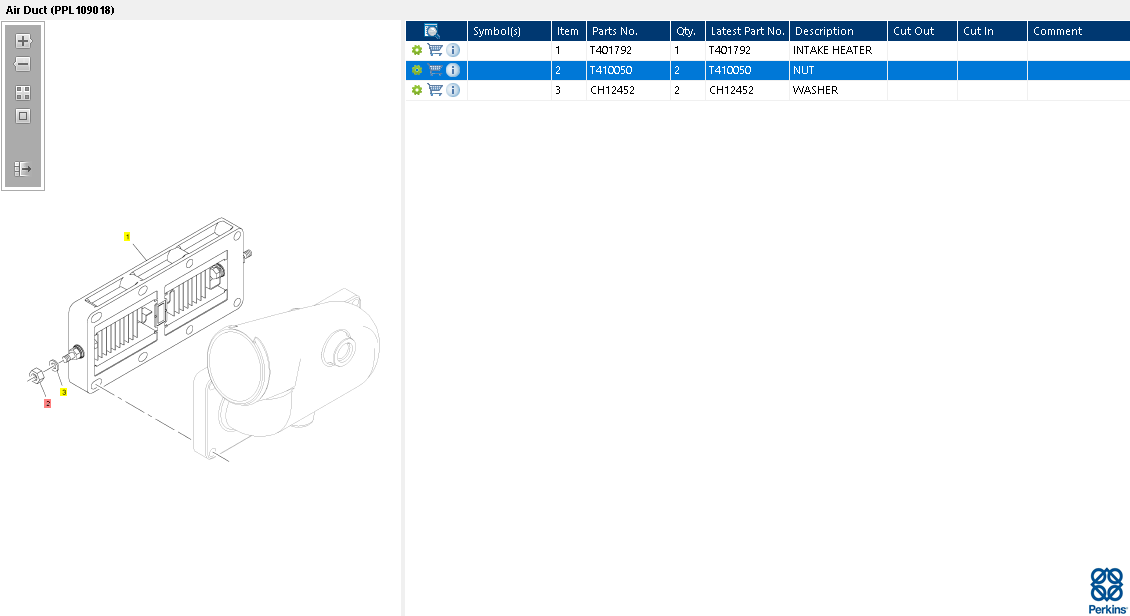
Task: Sort by Parts No. column header
Action: tap(628, 31)
